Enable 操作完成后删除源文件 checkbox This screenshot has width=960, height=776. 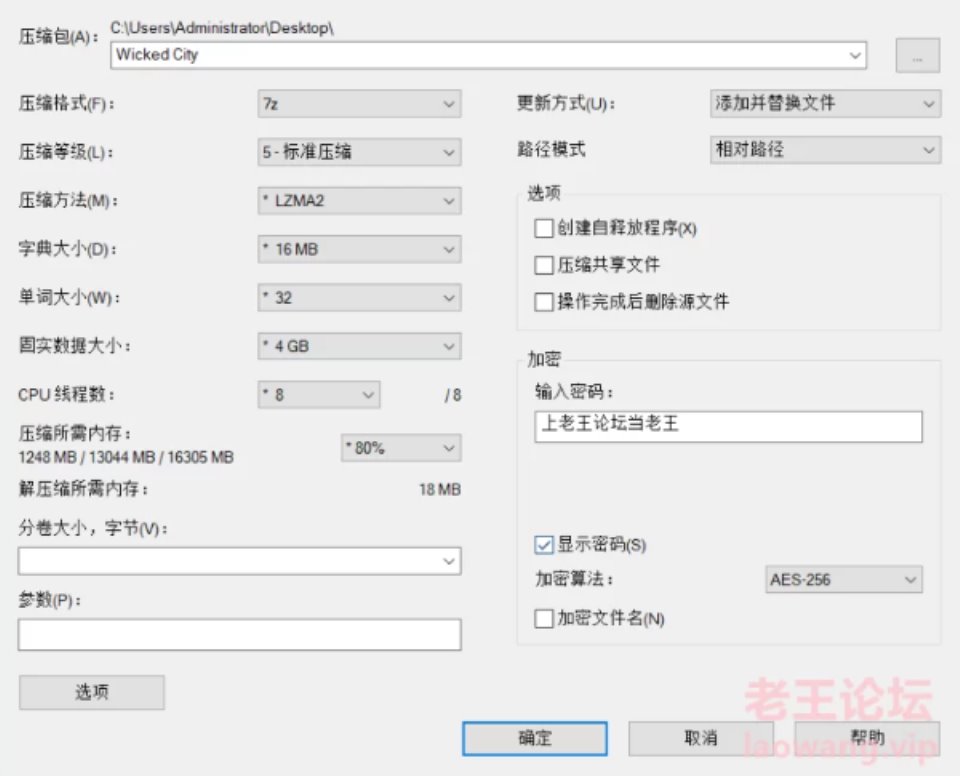544,301
